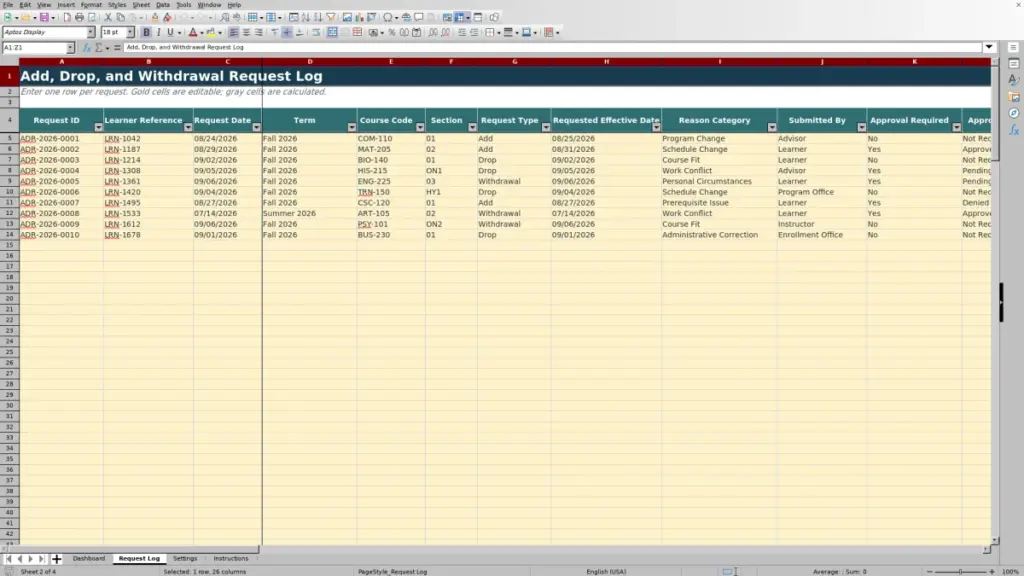
Task: Click the formula input line
Action: click(552, 48)
